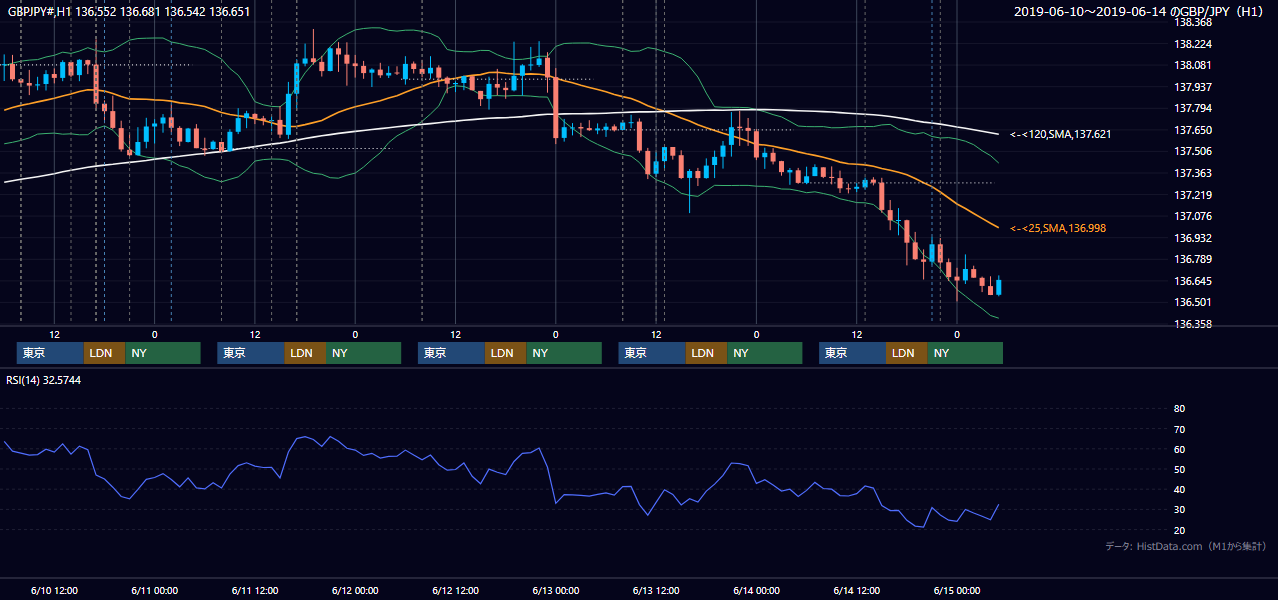Select the 6/12 12:00 date label
The height and width of the screenshot is (600, 1278).
click(456, 591)
